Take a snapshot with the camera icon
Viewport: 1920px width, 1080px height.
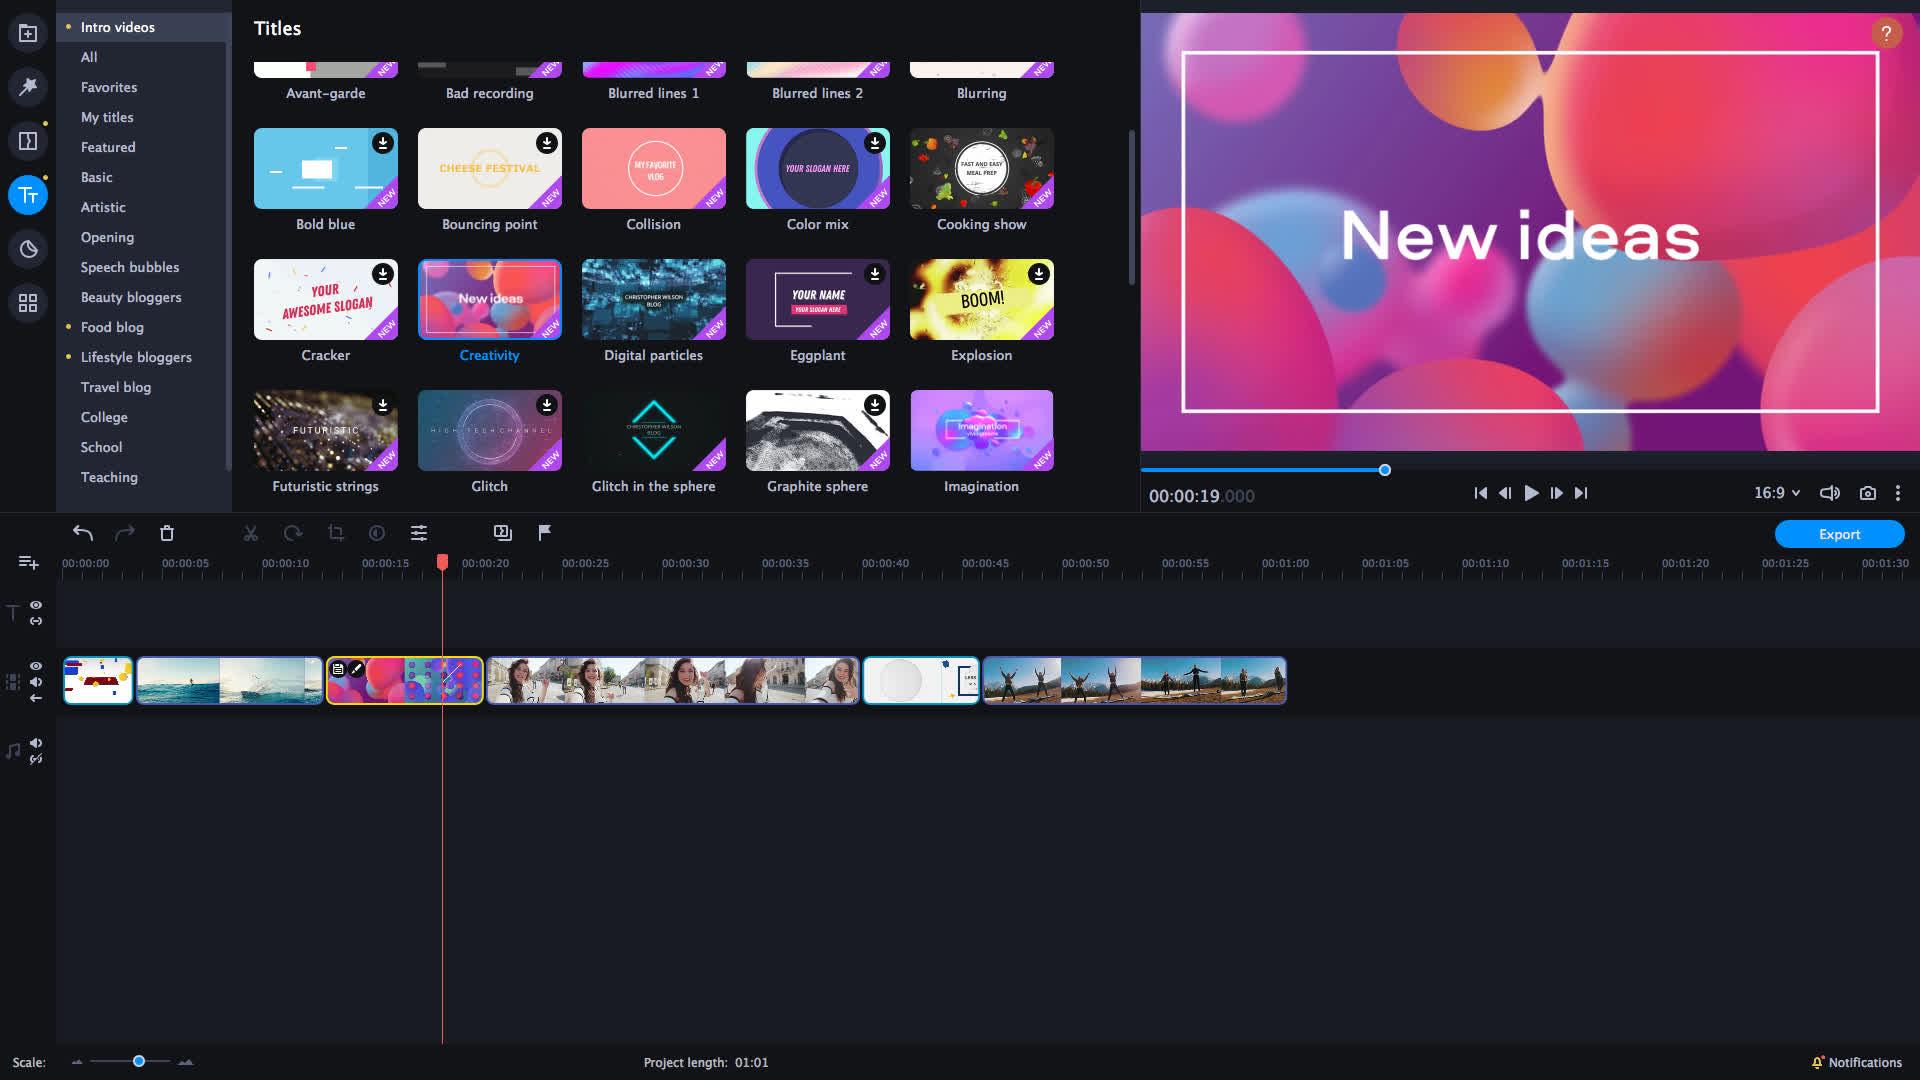[1868, 493]
